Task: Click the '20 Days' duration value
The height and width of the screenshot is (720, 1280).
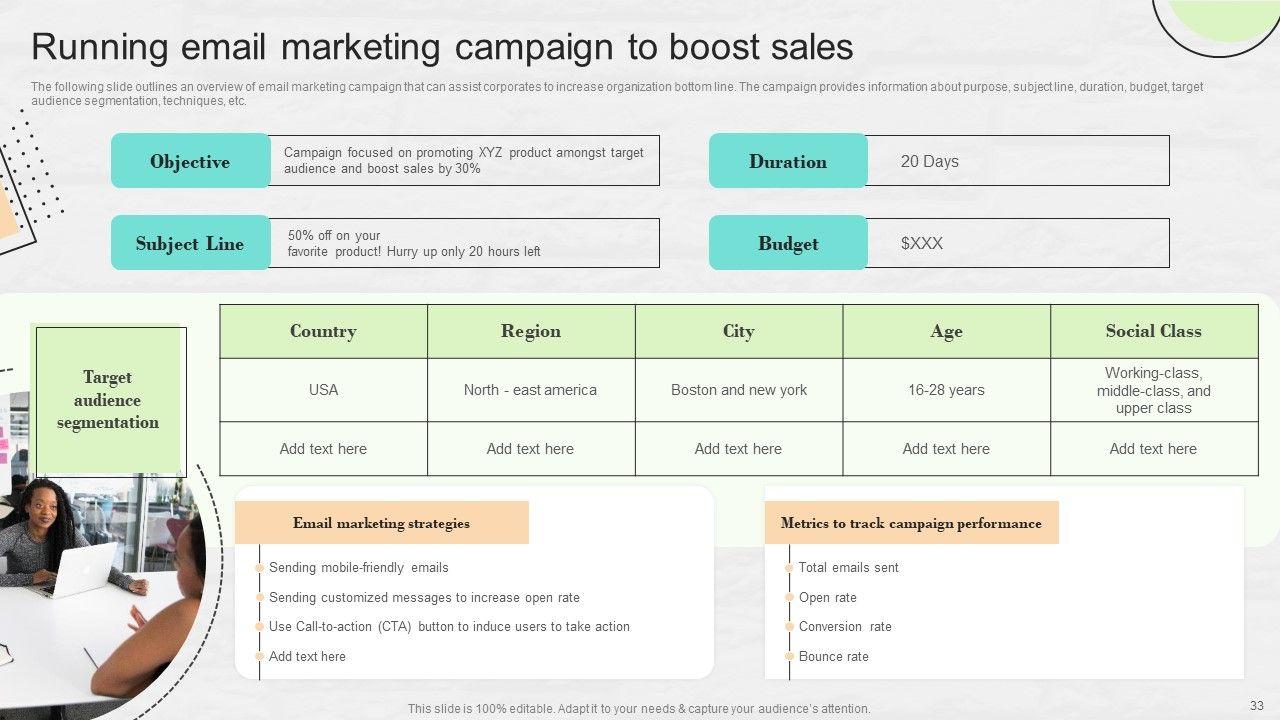Action: [x=930, y=161]
